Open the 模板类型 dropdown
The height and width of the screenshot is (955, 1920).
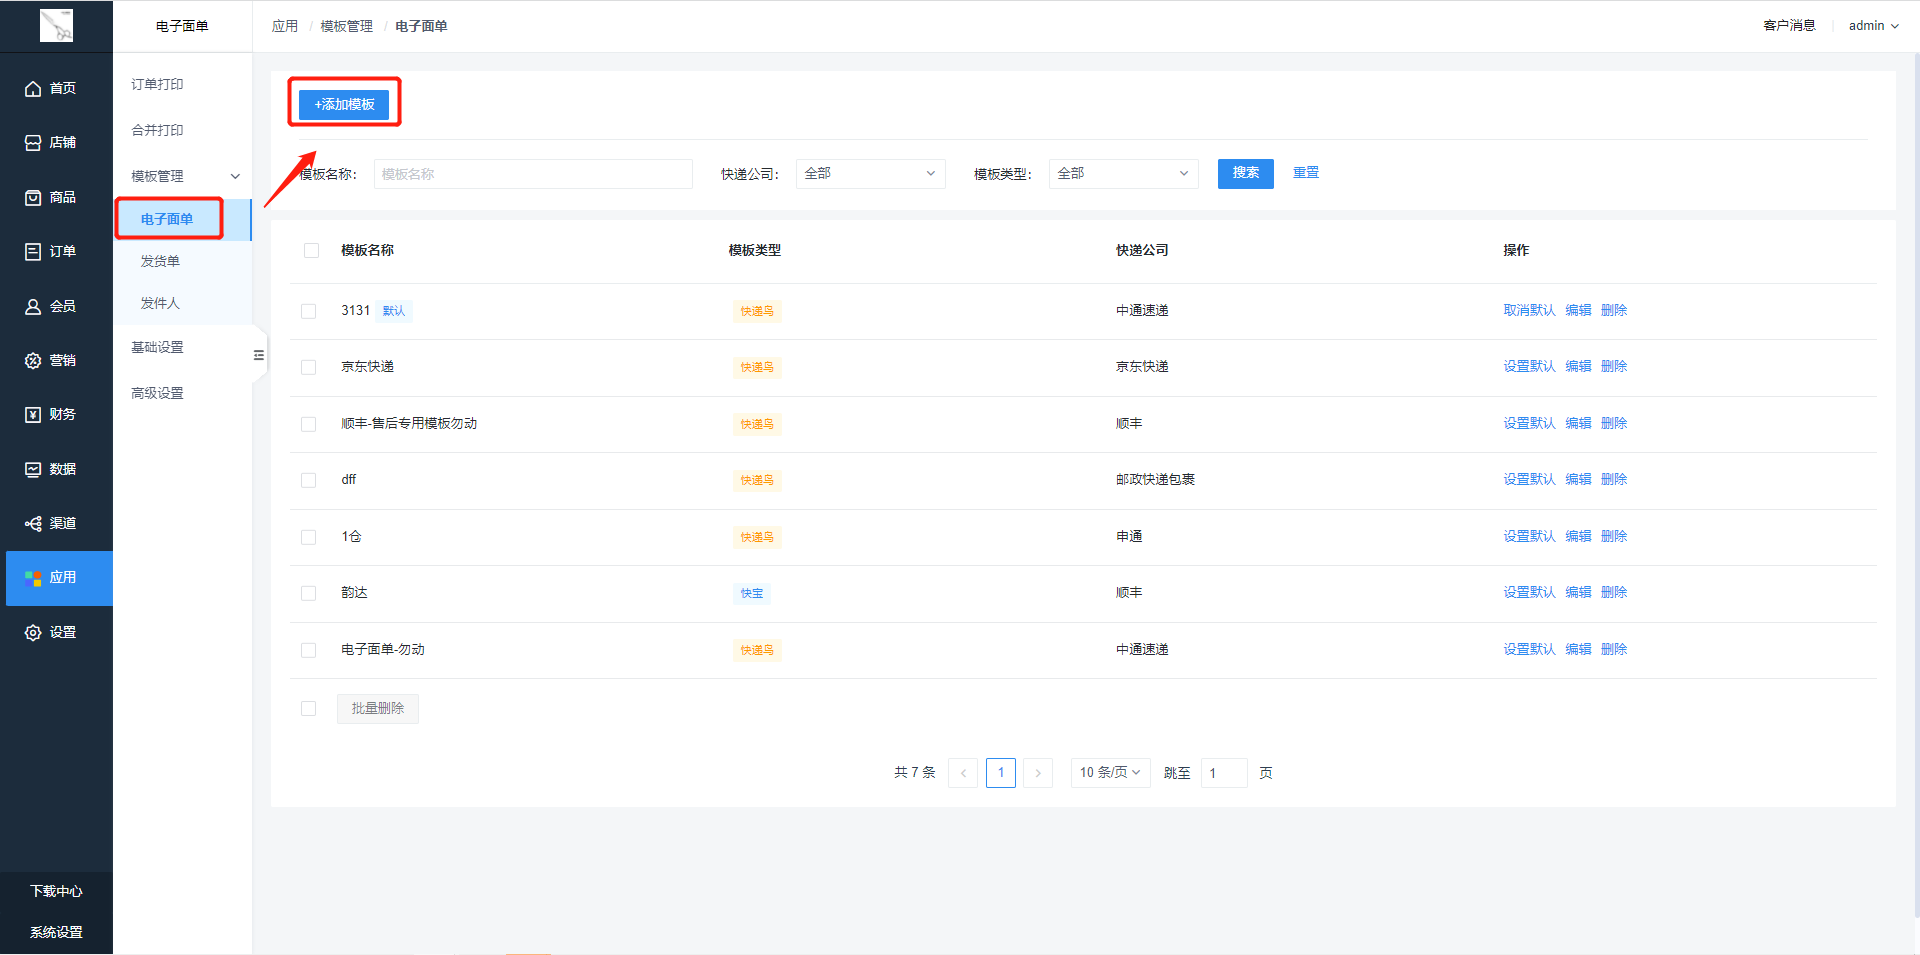(1122, 173)
